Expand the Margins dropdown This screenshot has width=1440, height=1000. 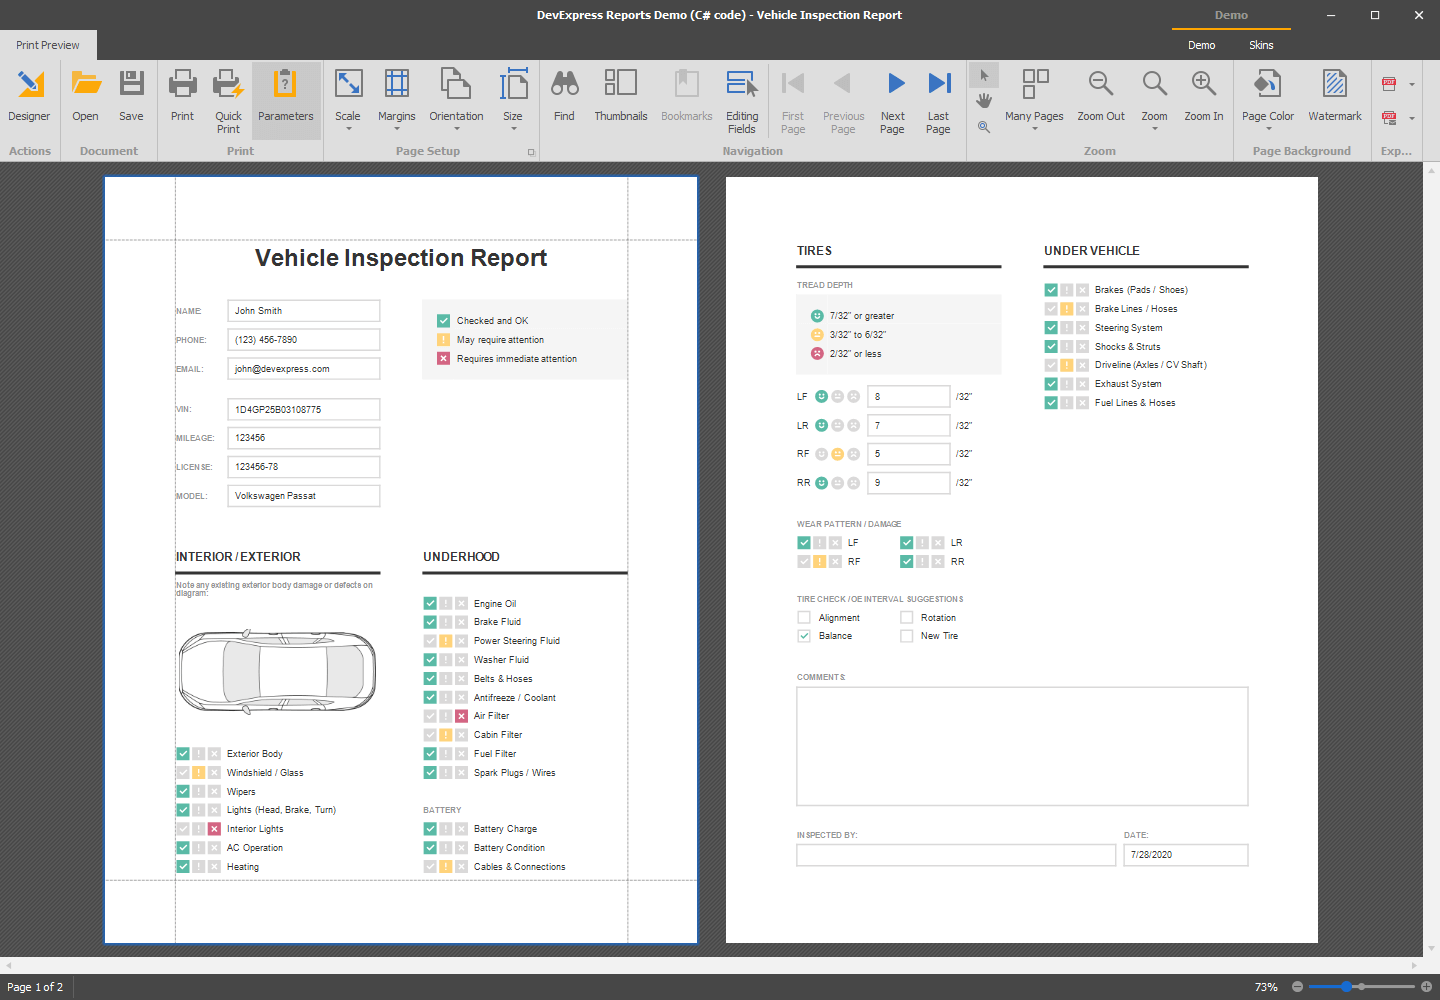tap(396, 130)
